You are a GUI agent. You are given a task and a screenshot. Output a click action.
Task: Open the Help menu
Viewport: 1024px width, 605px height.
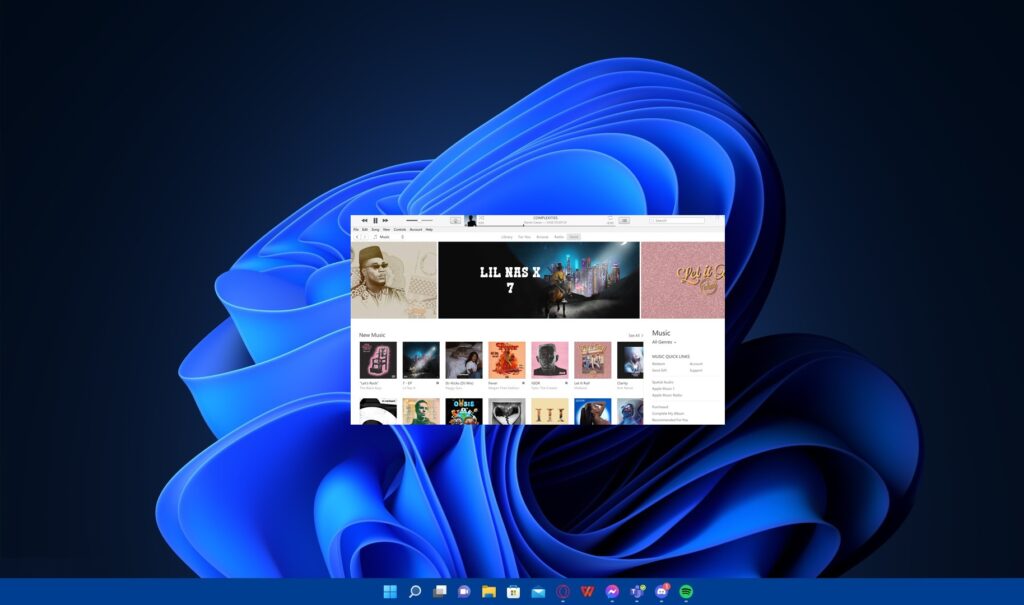(429, 229)
